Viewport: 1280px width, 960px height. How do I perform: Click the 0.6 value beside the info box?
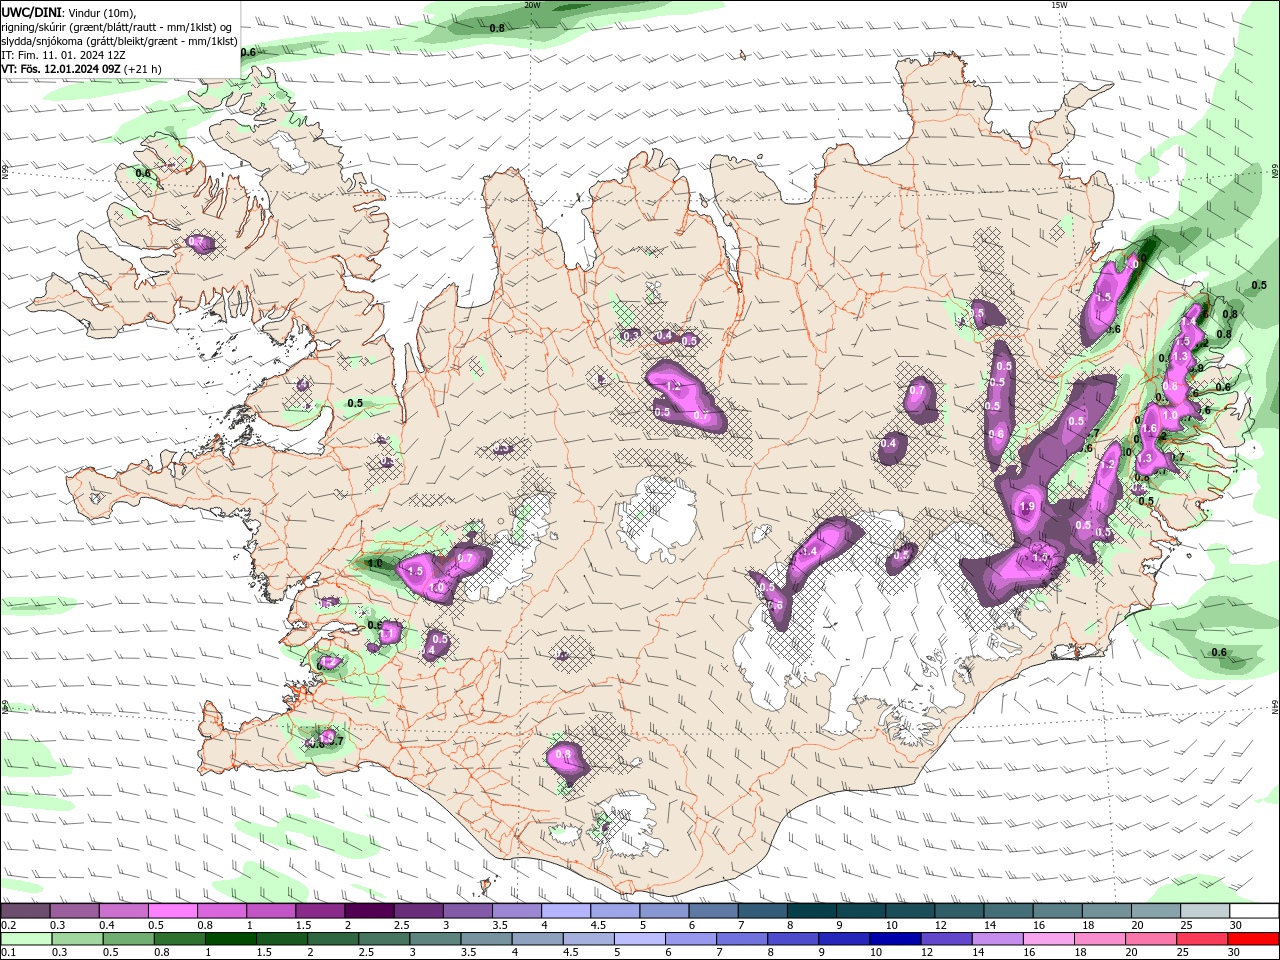(248, 52)
